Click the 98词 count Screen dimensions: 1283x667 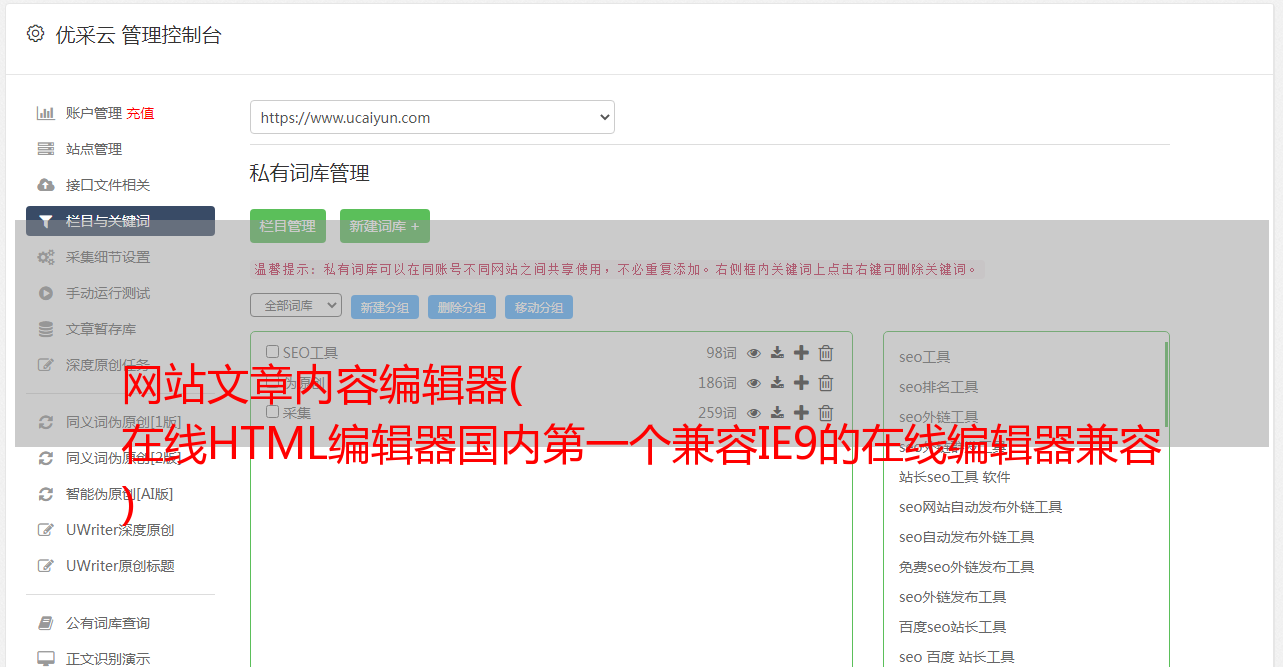pyautogui.click(x=721, y=353)
